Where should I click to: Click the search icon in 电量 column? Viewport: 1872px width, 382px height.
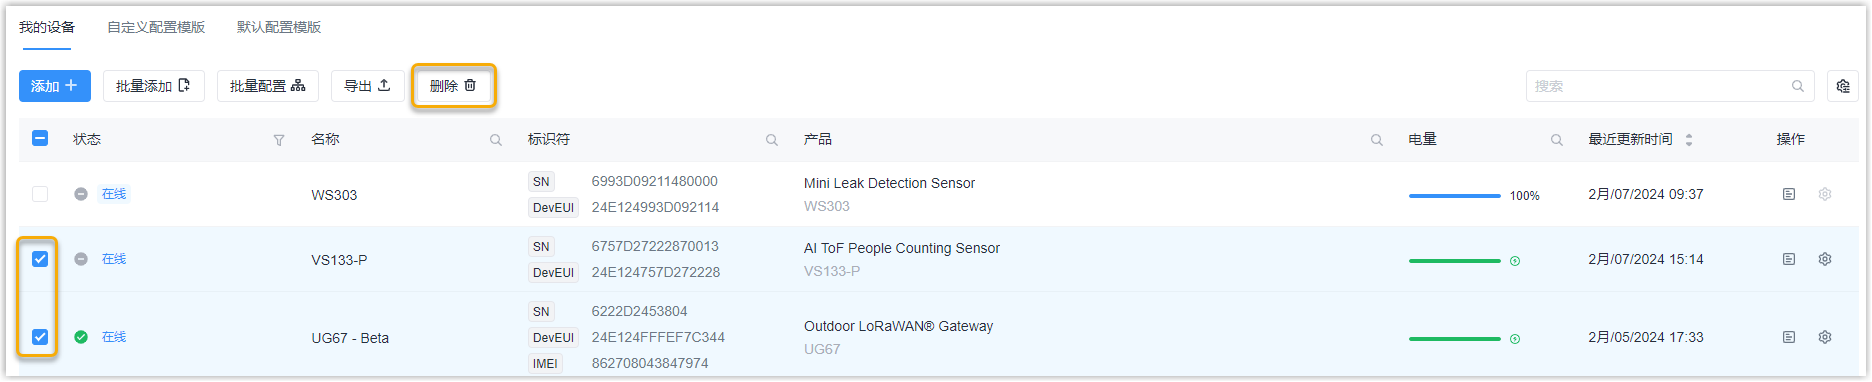tap(1557, 140)
